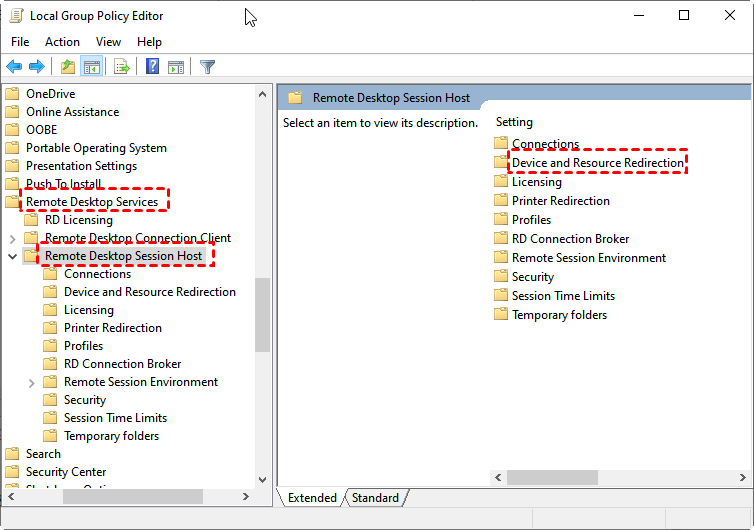Open Profiles in the Setting list
Screen dimensions: 754x530
coord(531,220)
